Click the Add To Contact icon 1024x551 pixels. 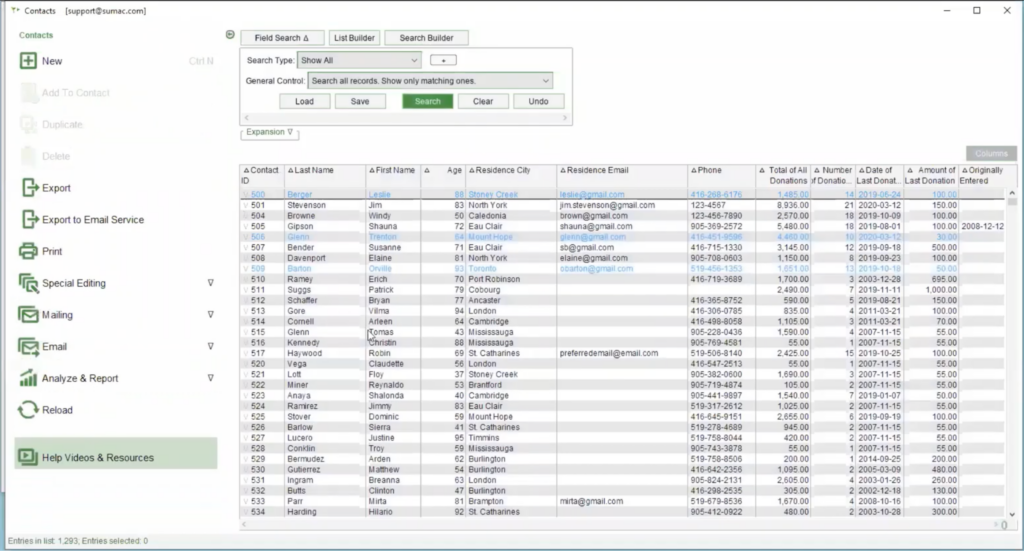coord(28,93)
